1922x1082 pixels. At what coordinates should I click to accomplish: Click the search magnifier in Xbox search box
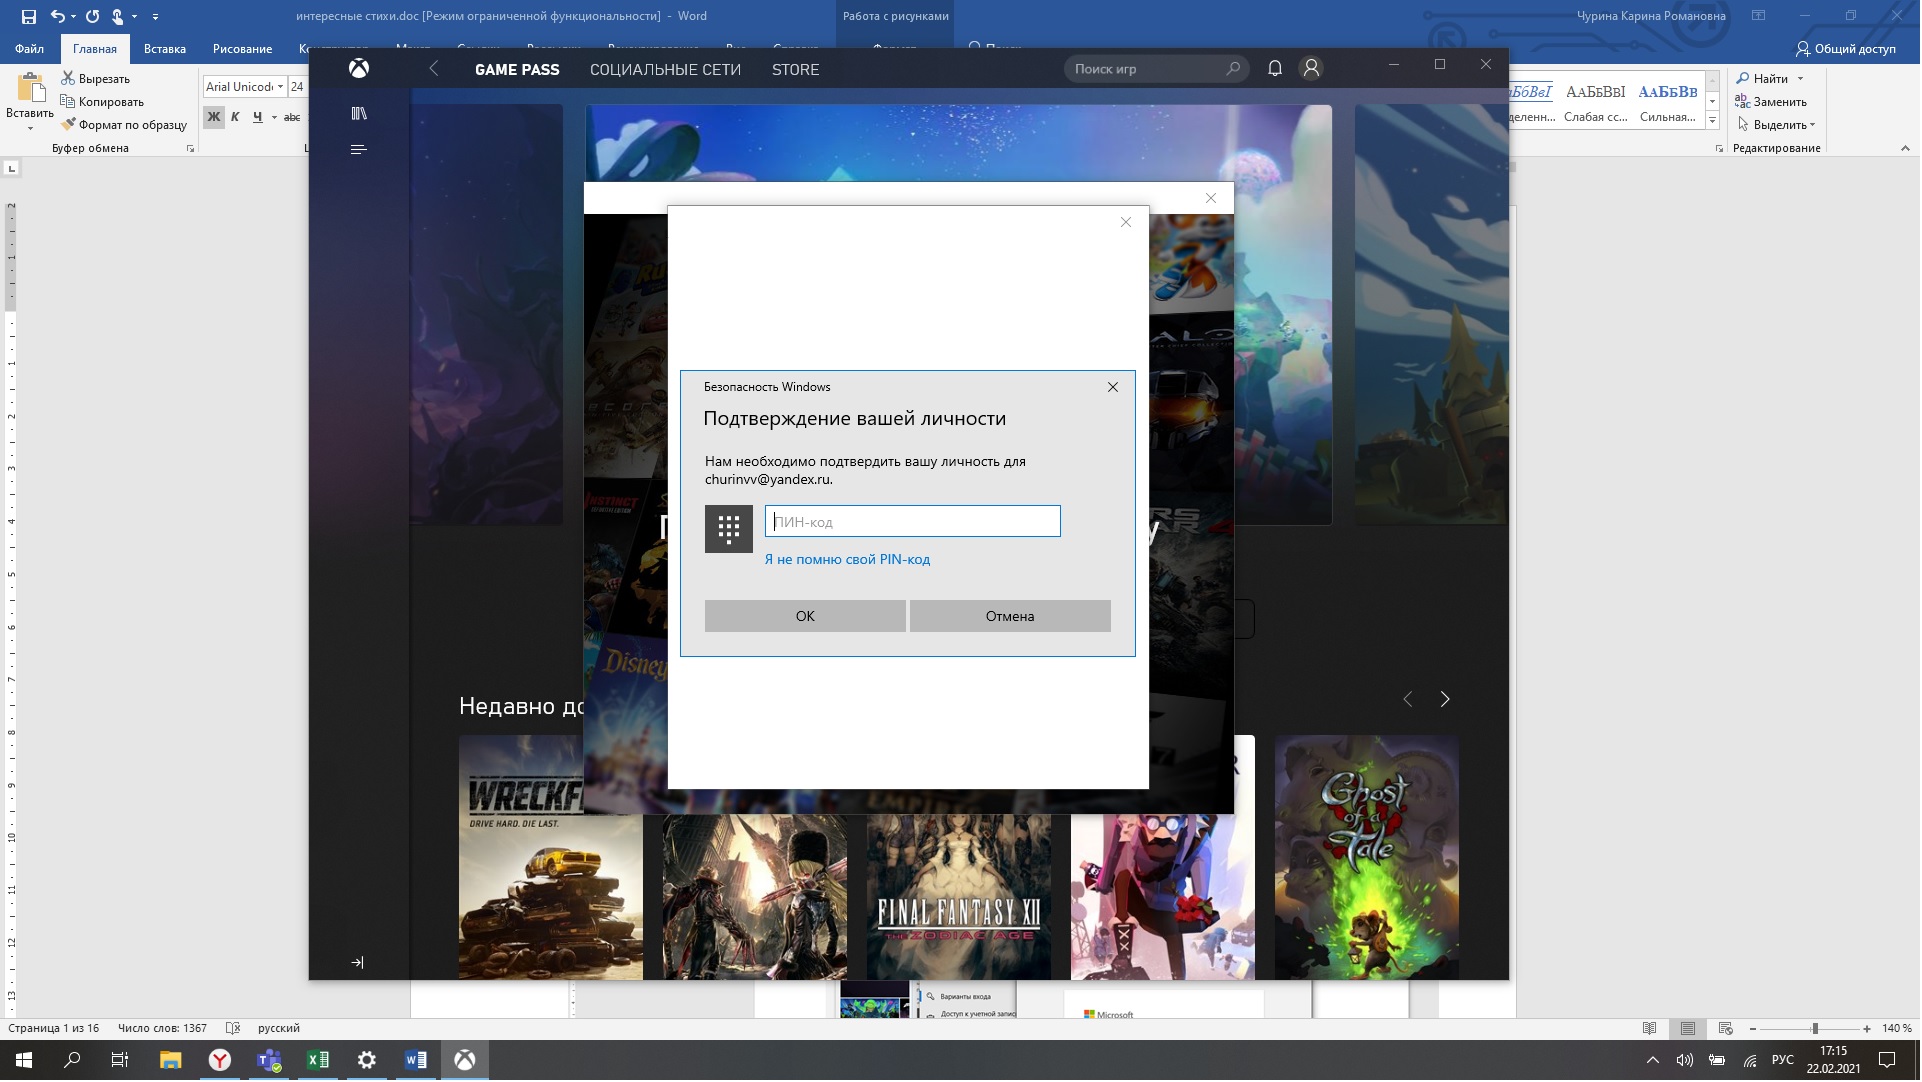[1234, 69]
